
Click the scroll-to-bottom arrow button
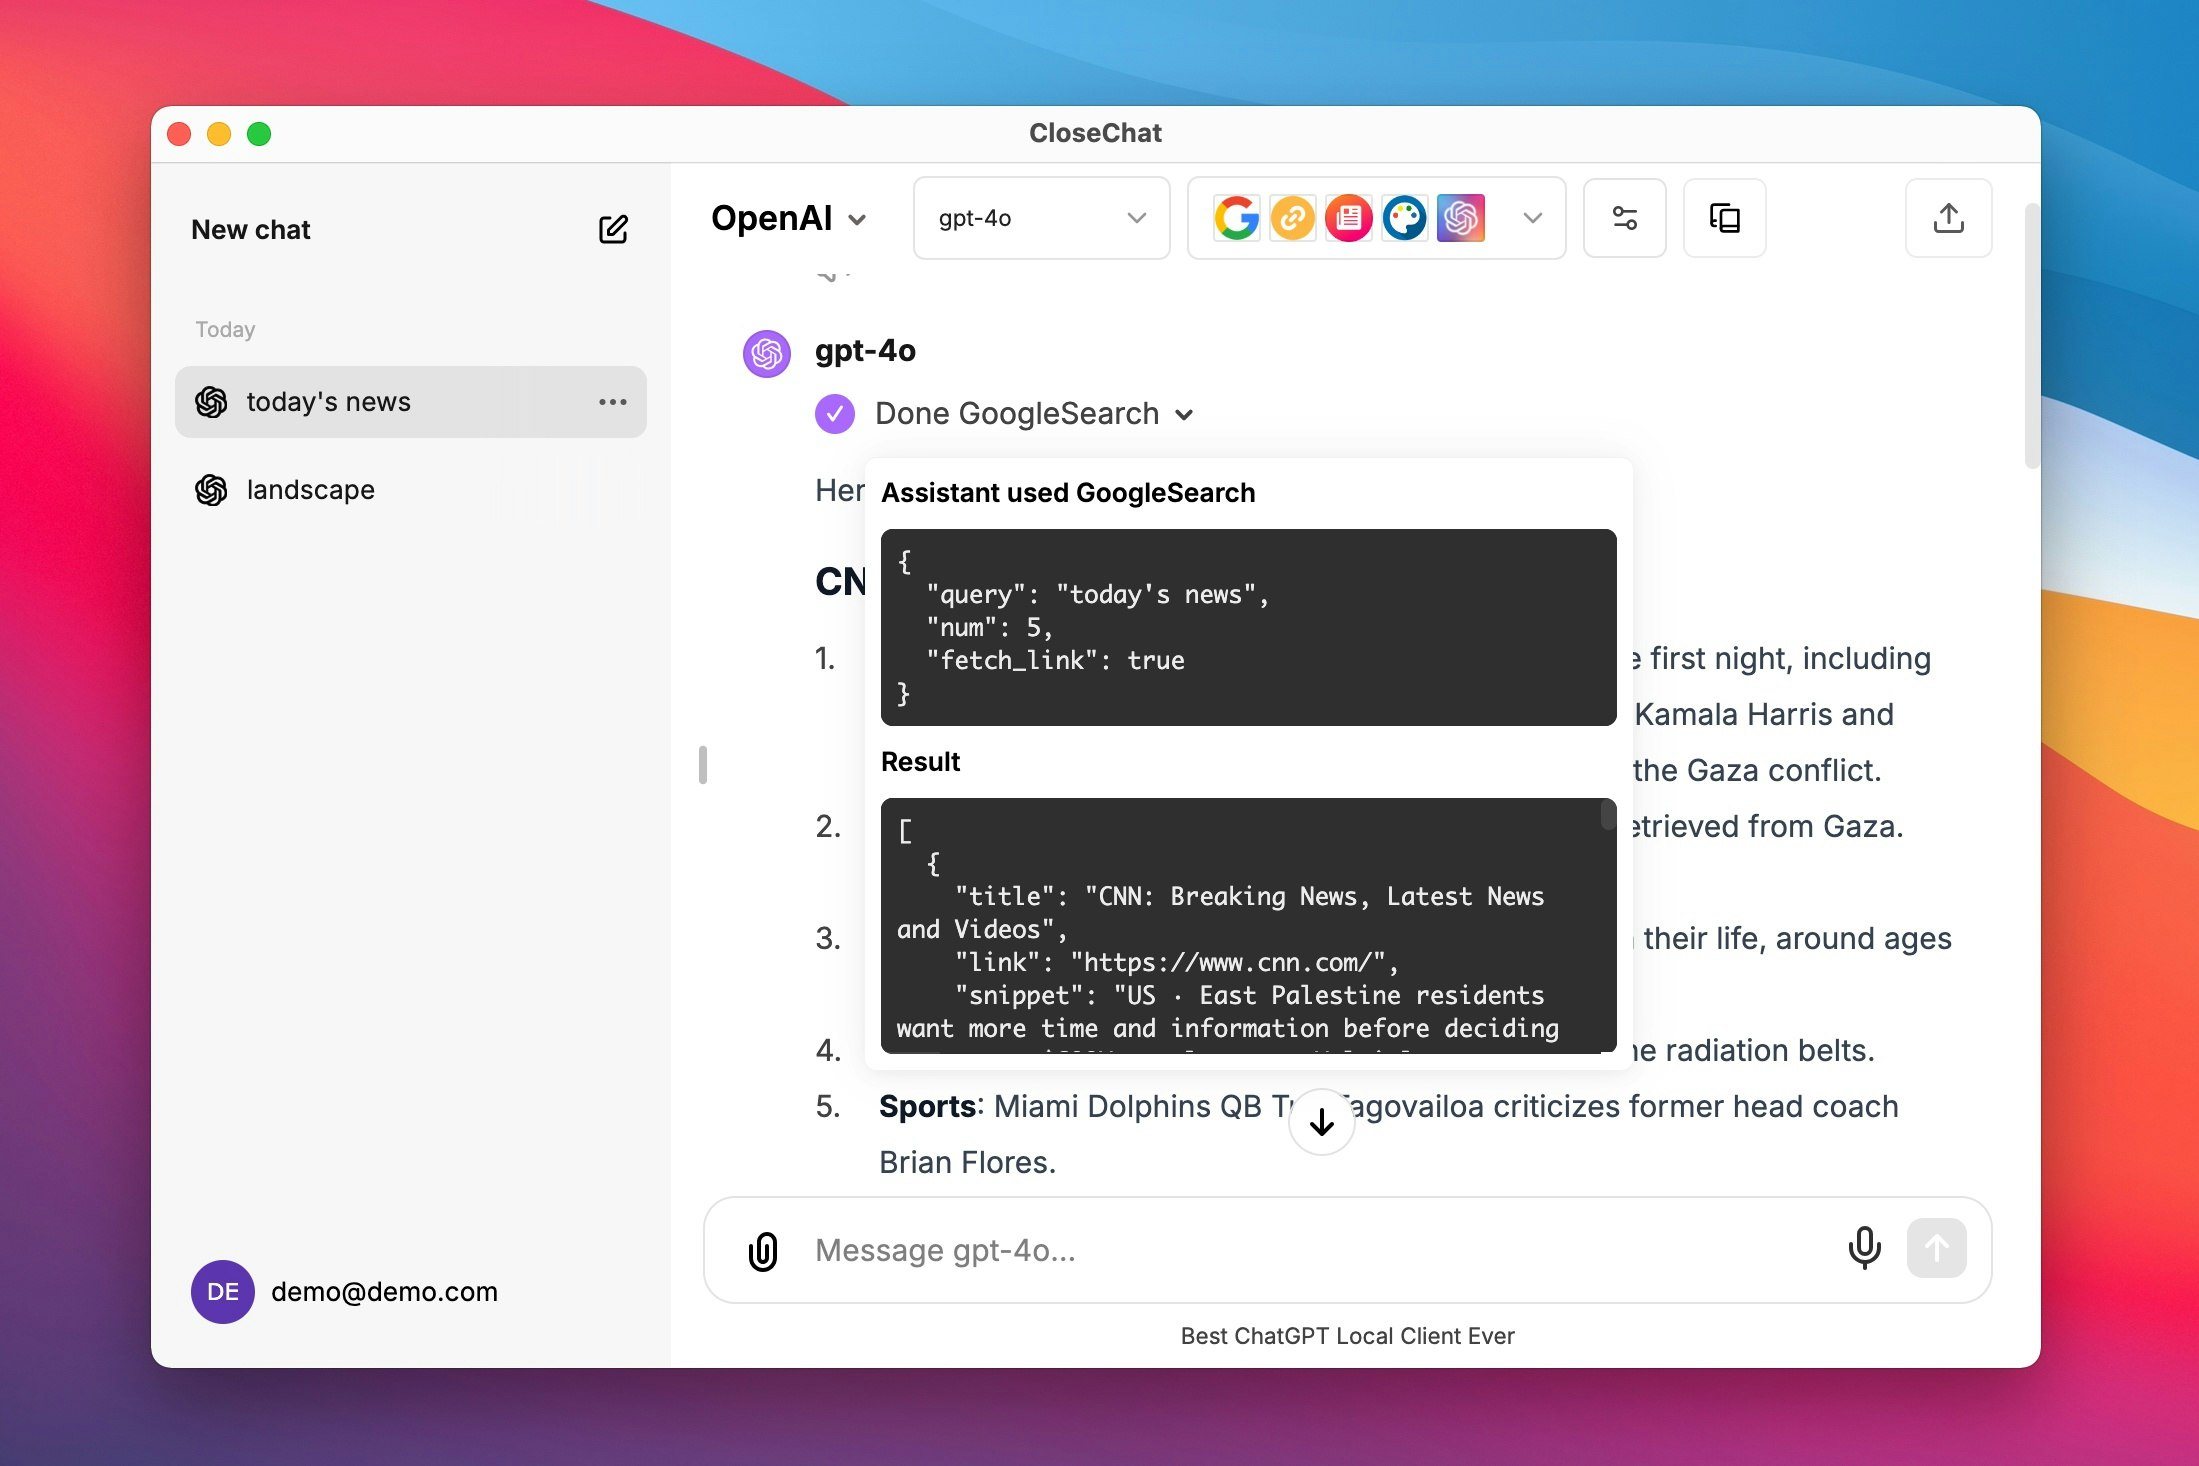pyautogui.click(x=1321, y=1122)
